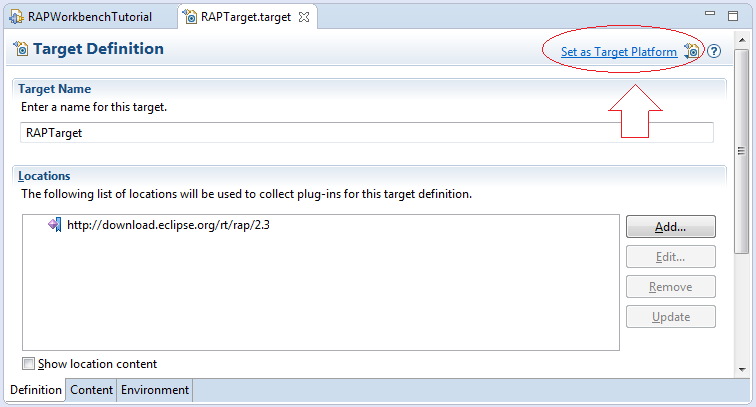Switch to the RAPWorkbenchTutorial editor tab
Viewport: 756px width, 407px height.
point(90,17)
